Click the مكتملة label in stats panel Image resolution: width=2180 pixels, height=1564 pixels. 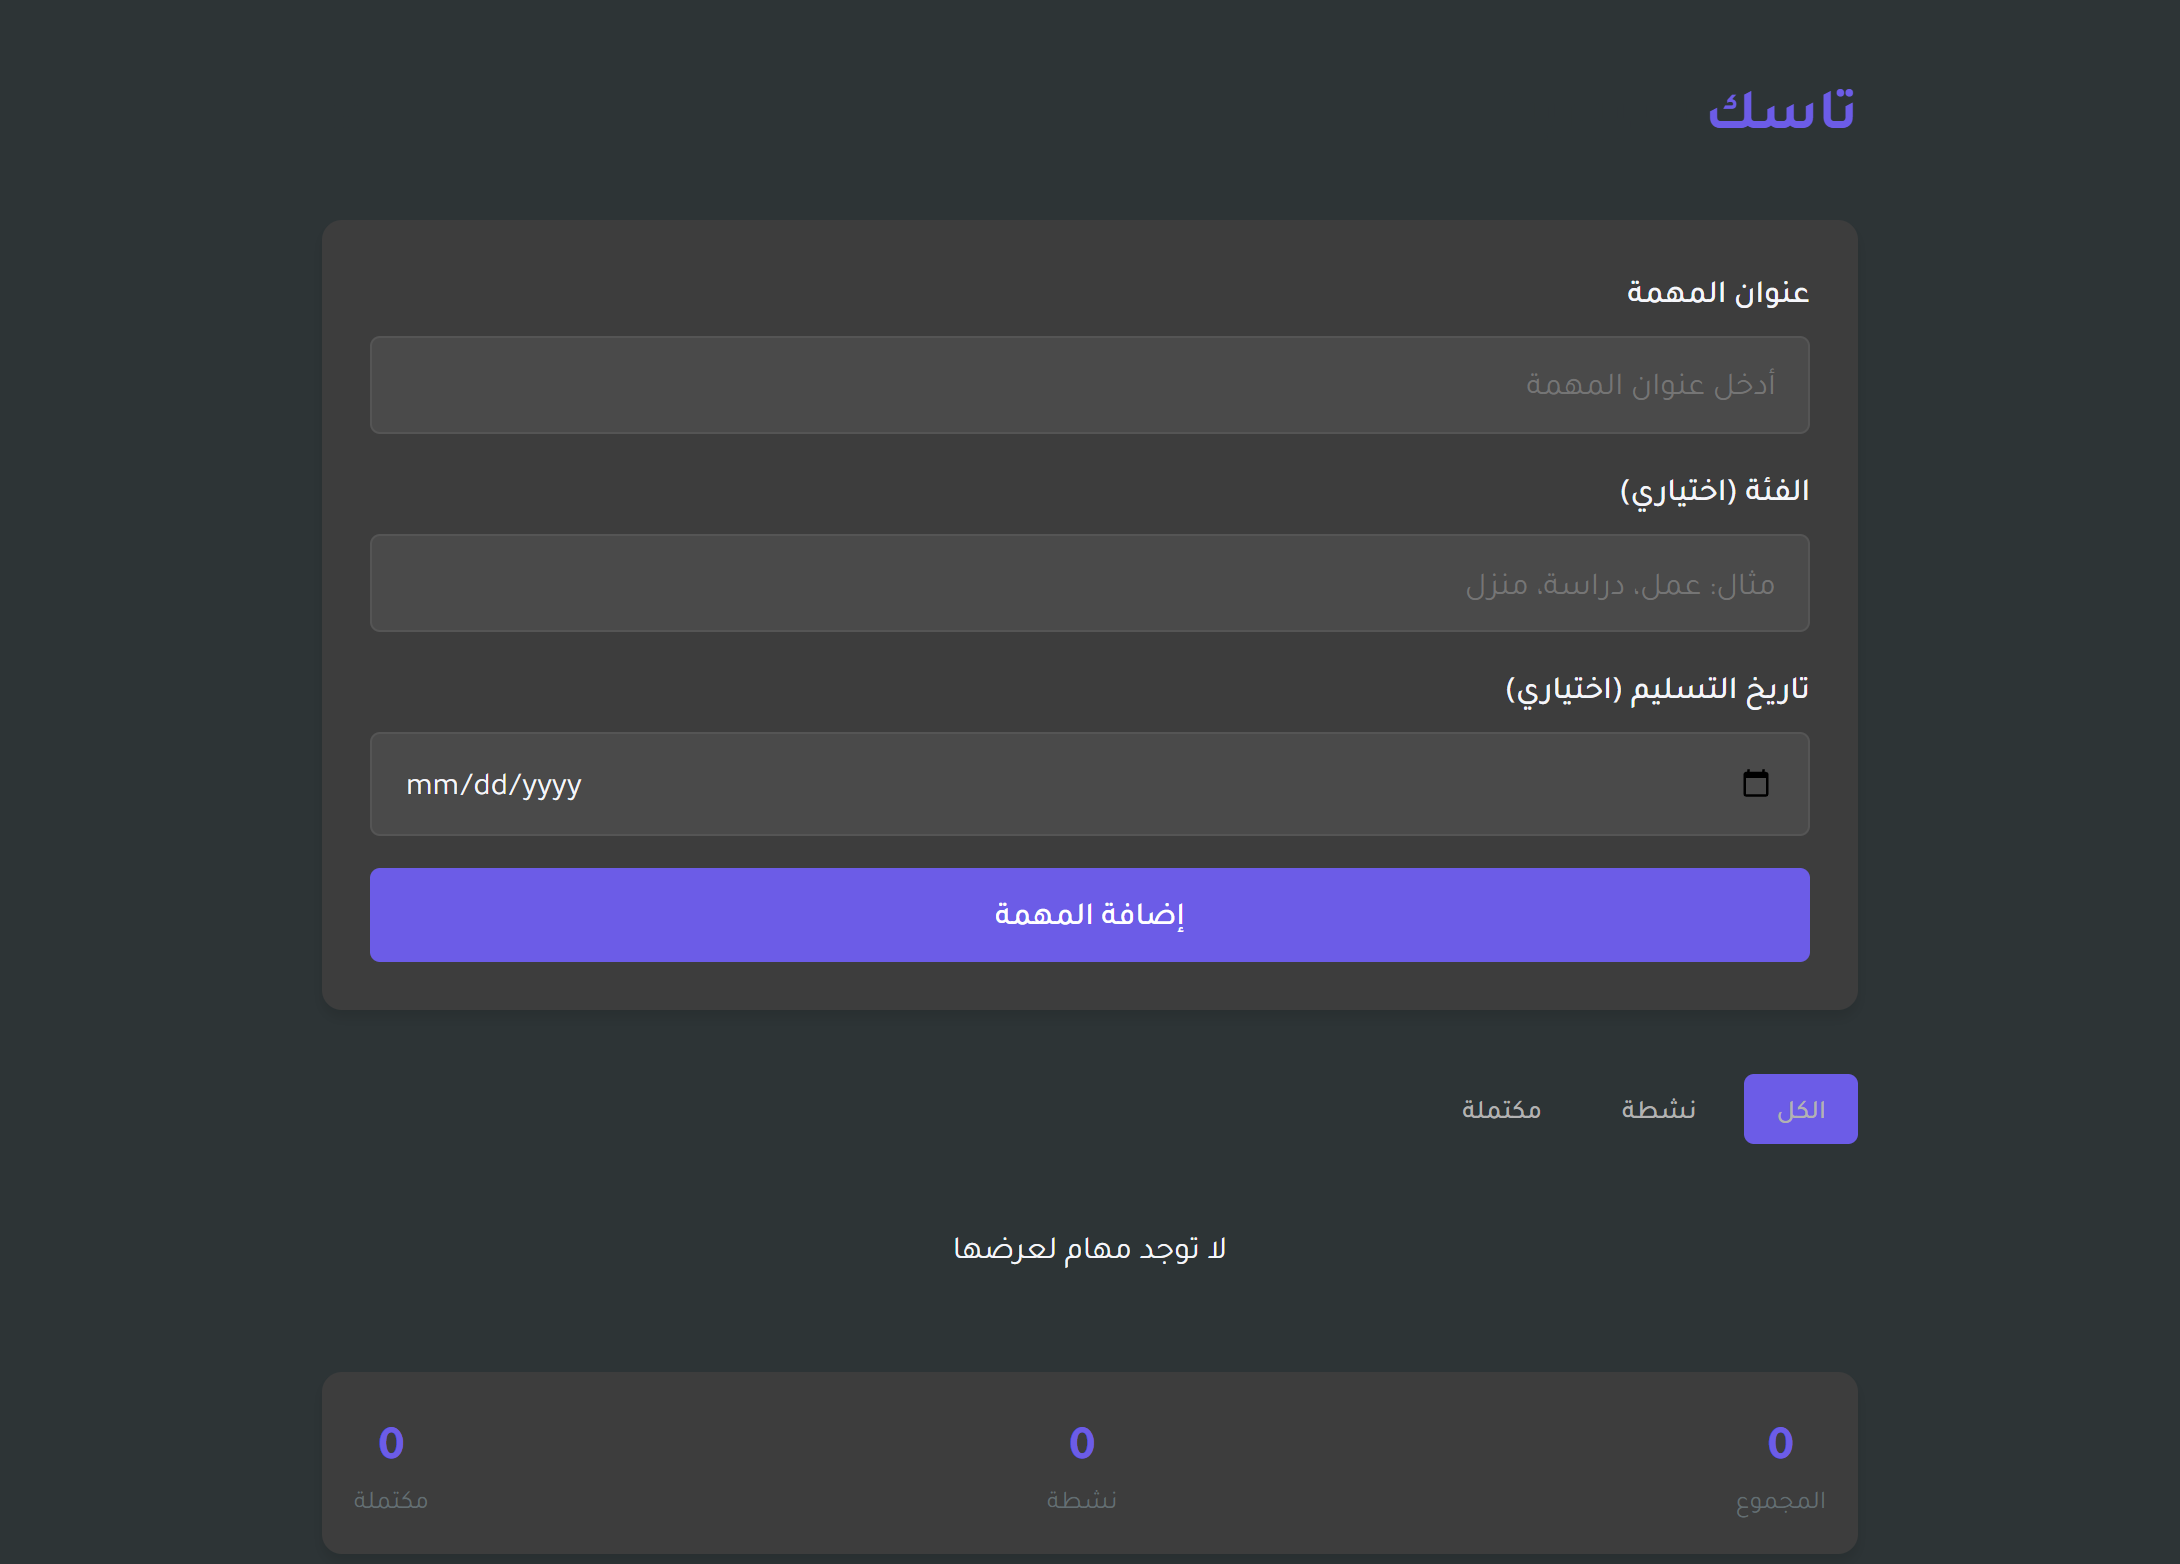point(391,1500)
